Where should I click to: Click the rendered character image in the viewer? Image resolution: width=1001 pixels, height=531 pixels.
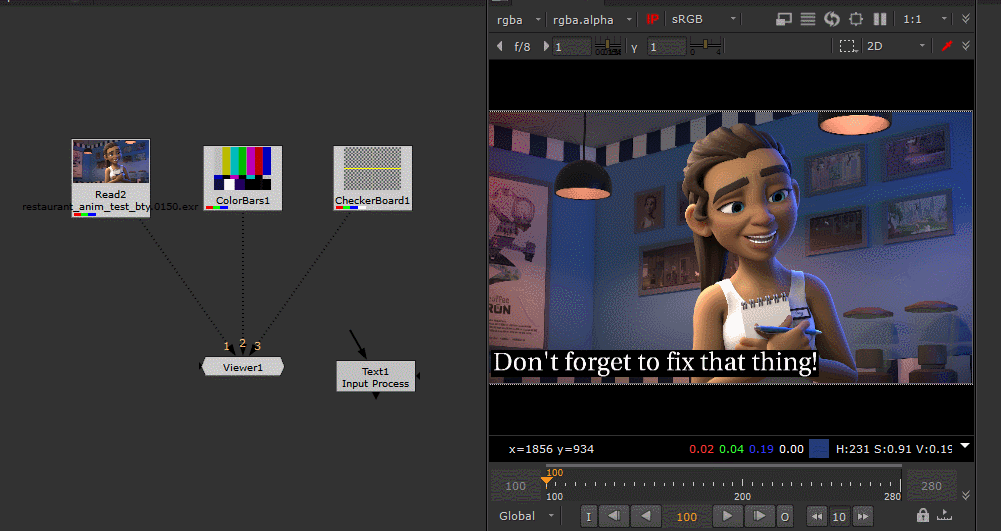[731, 248]
